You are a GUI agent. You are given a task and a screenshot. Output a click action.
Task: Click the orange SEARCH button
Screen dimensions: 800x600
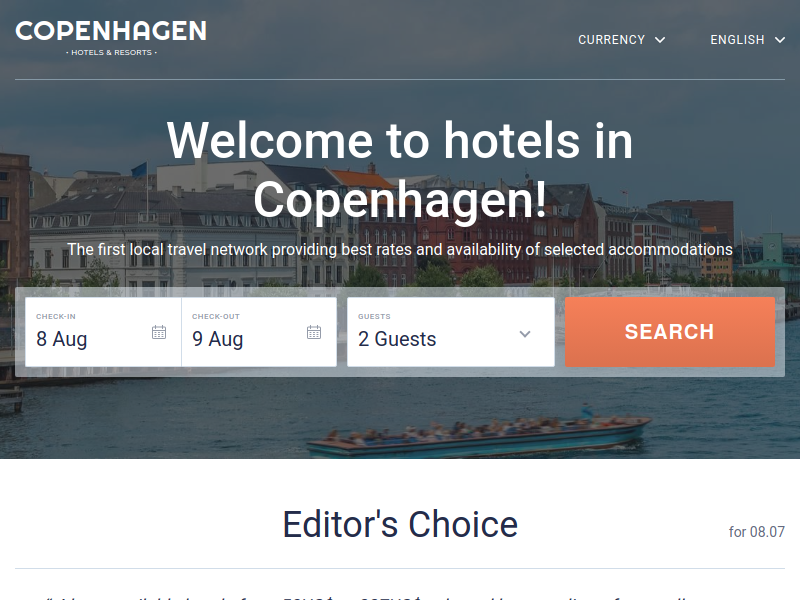670,332
